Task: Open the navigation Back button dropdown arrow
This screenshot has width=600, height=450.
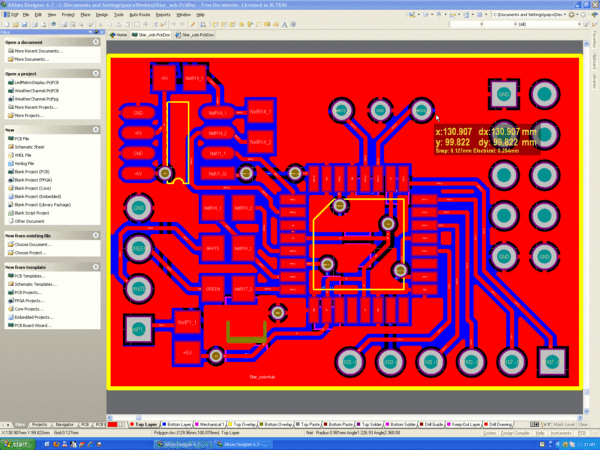Action: (577, 15)
